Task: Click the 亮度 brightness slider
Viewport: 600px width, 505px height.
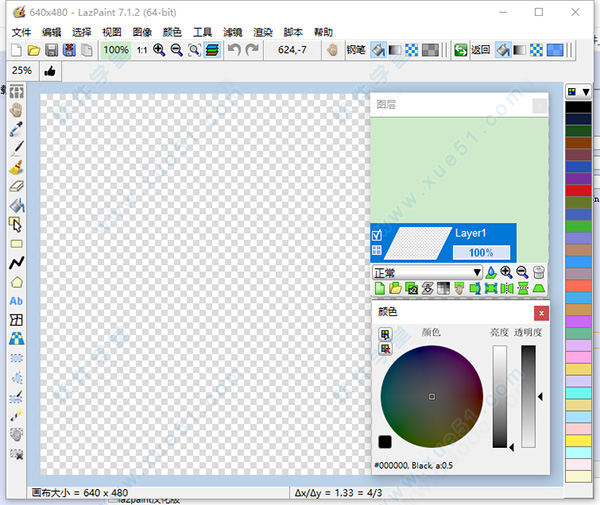Action: coord(500,397)
